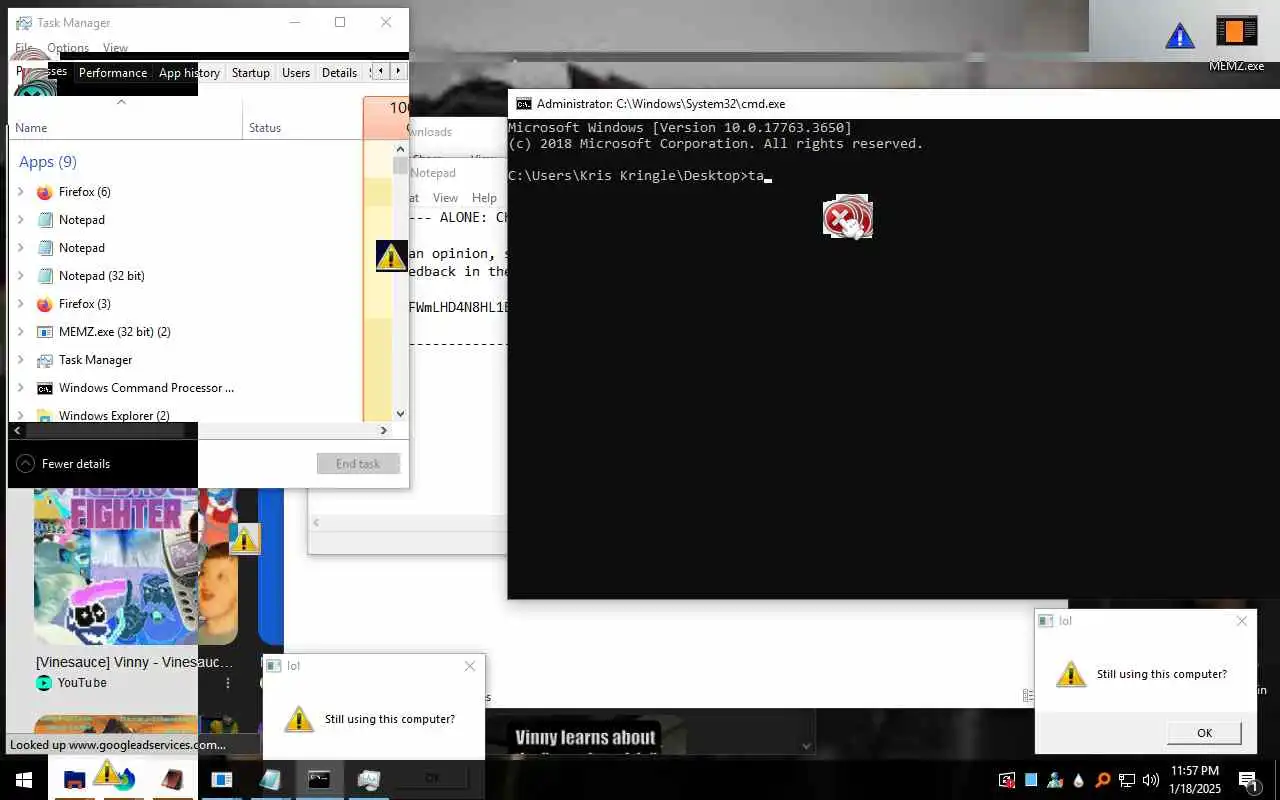Switch to Task Manager taskbar icon

(369, 779)
